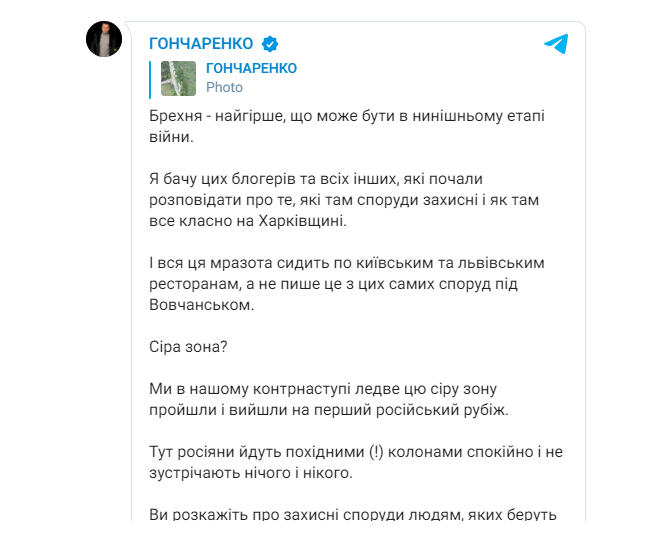653x545 pixels.
Task: Open the quoted ГОНЧАРЕНКО reply author name
Action: coord(251,68)
